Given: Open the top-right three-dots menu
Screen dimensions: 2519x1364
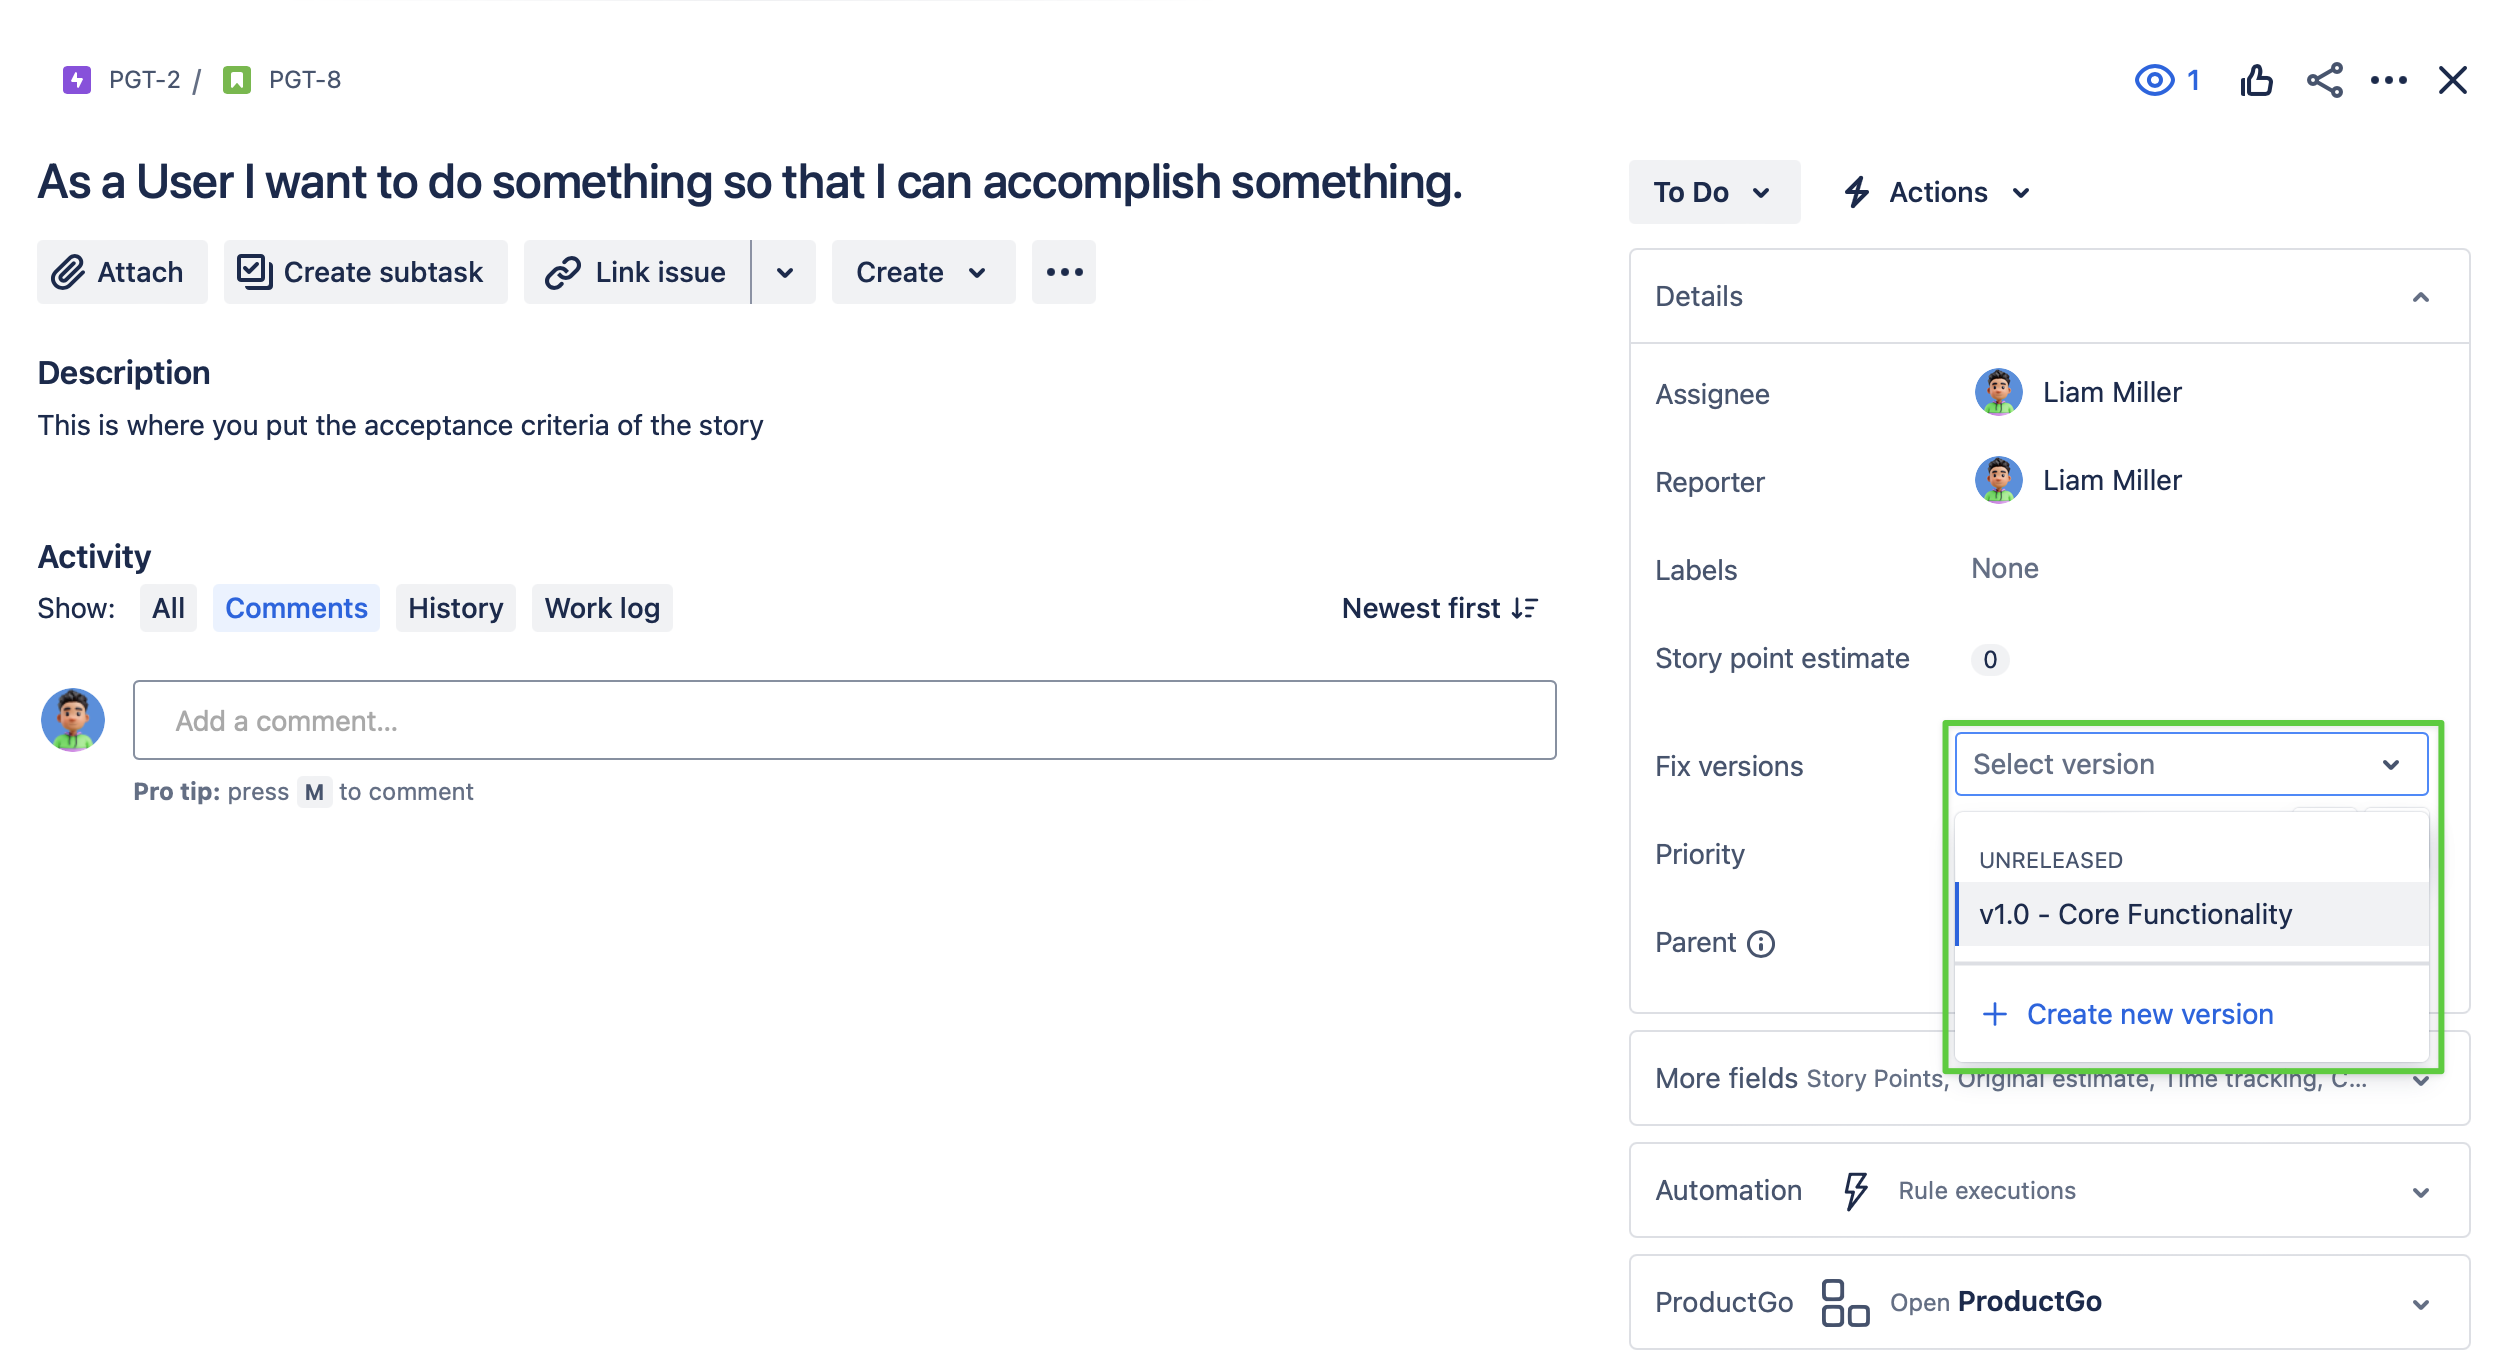Looking at the screenshot, I should pos(2388,80).
